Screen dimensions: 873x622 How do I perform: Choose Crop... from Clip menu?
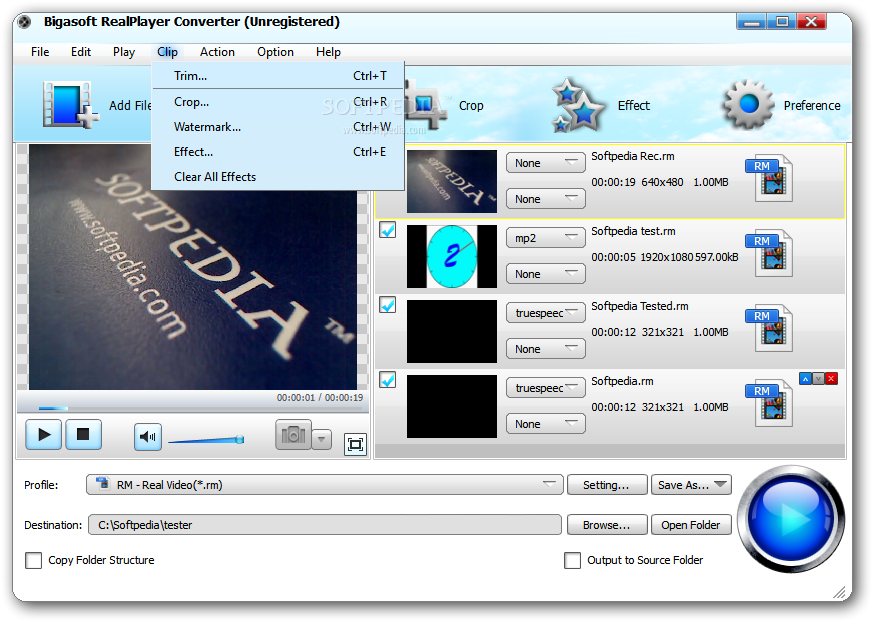click(278, 102)
